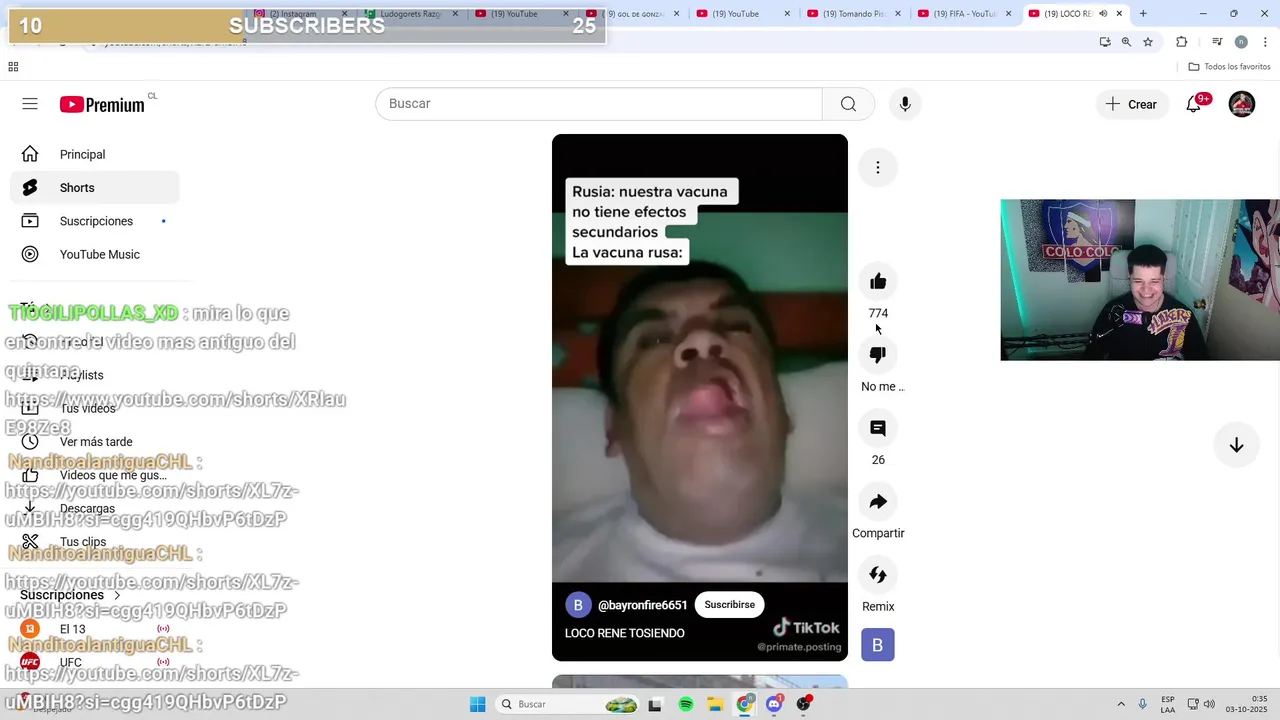Select Shorts in the sidebar
1280x720 pixels.
[95, 188]
